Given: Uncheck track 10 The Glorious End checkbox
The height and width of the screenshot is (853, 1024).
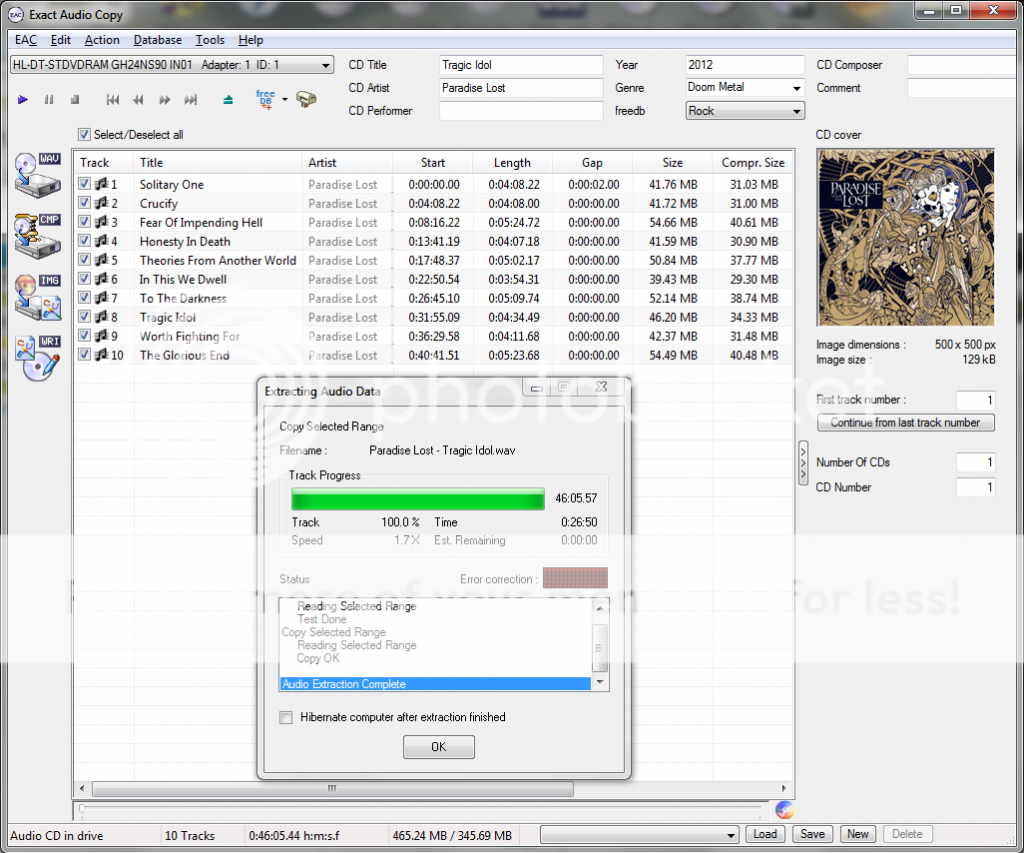Looking at the screenshot, I should (84, 355).
